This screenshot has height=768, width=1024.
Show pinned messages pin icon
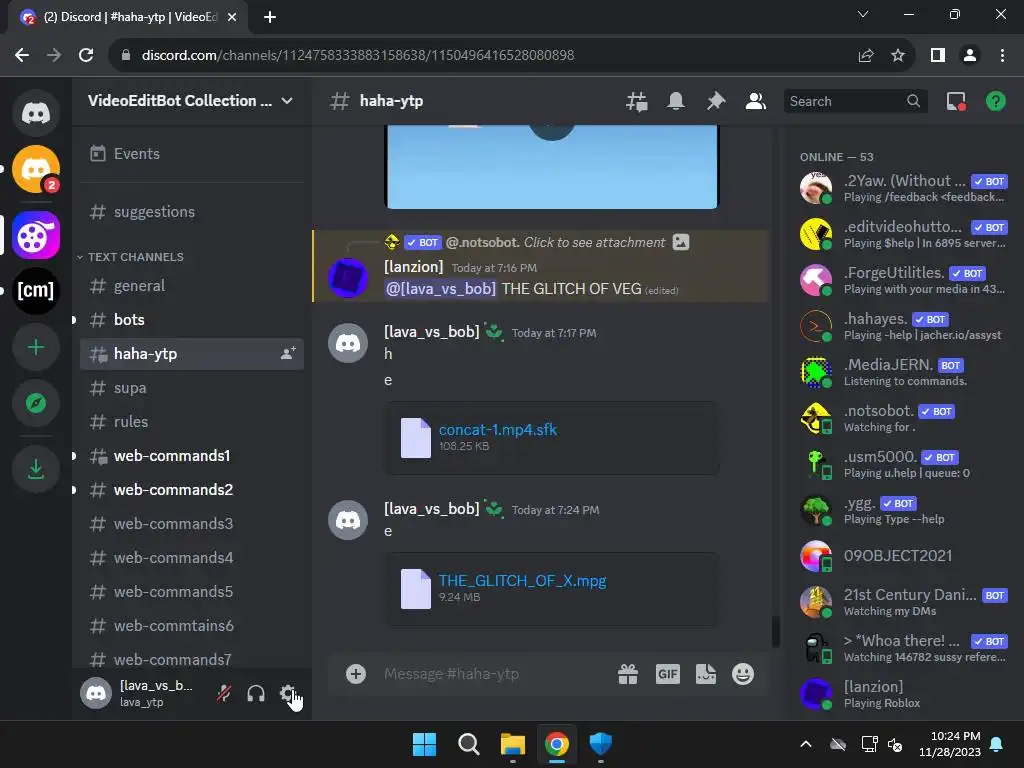point(716,101)
